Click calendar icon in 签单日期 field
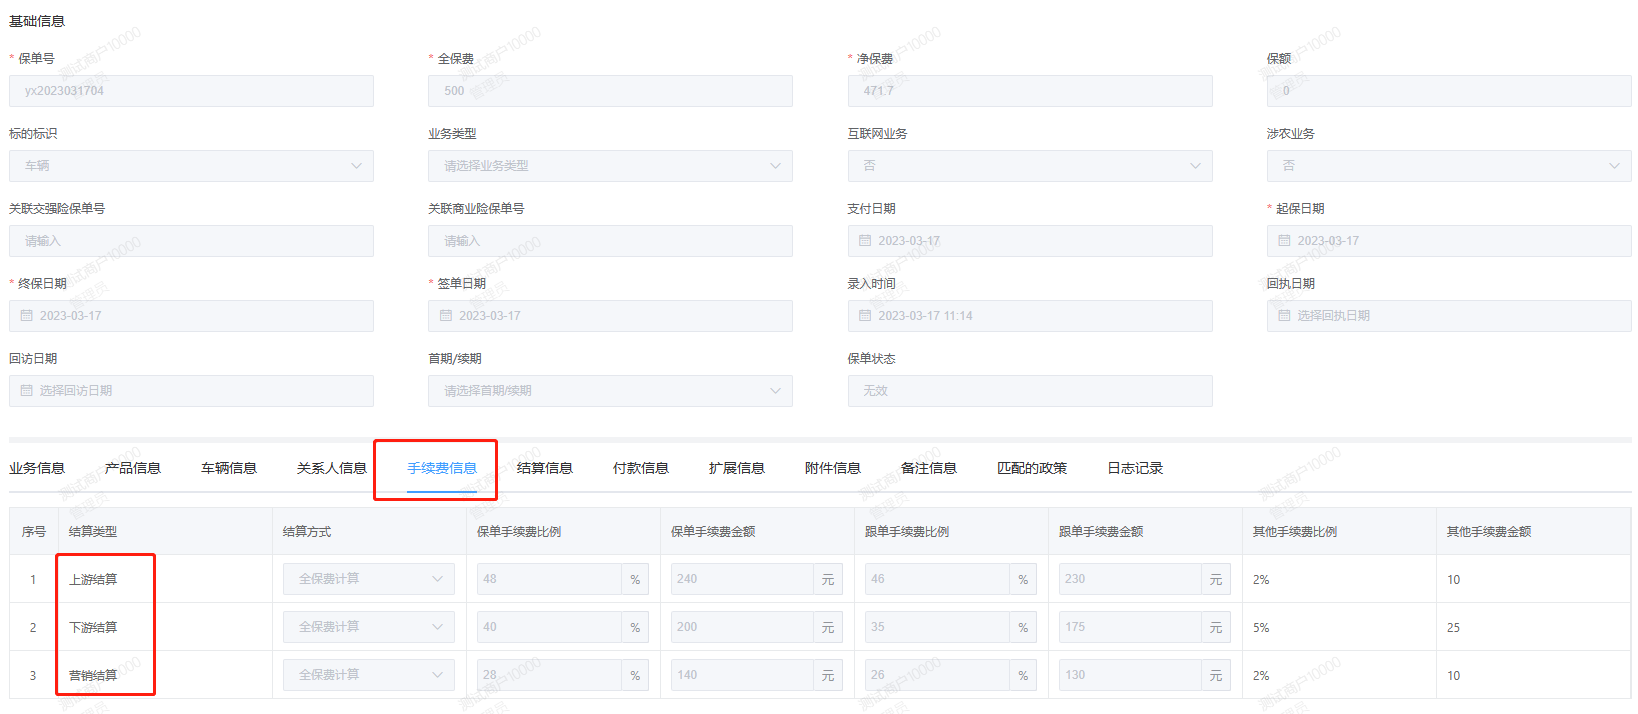 click(x=446, y=316)
